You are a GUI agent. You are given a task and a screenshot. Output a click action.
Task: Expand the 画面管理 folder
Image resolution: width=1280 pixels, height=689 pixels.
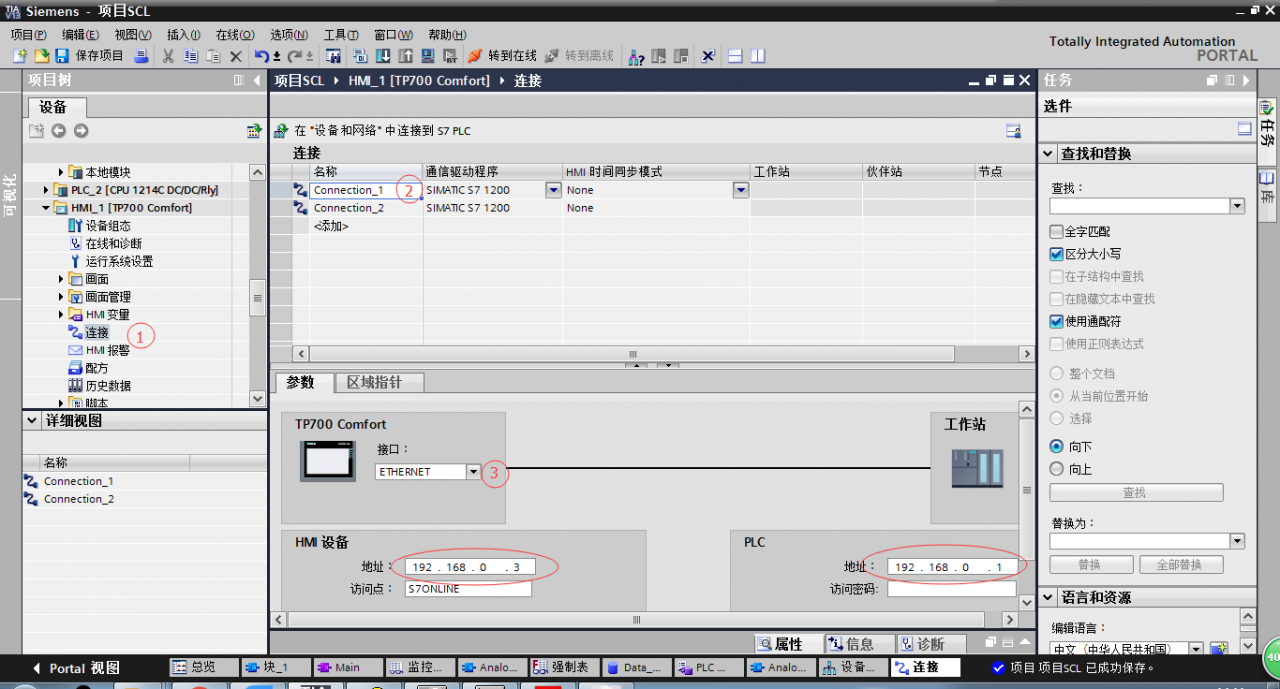pyautogui.click(x=61, y=297)
